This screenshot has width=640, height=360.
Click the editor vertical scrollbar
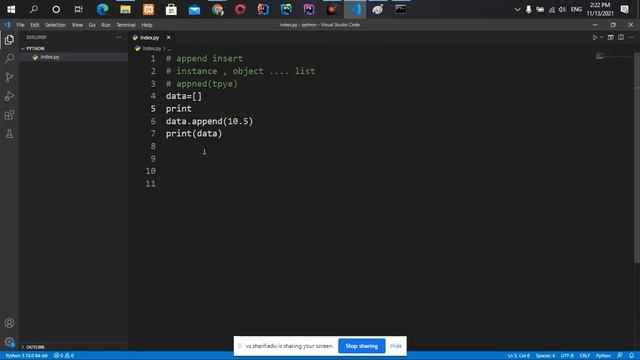[637, 158]
